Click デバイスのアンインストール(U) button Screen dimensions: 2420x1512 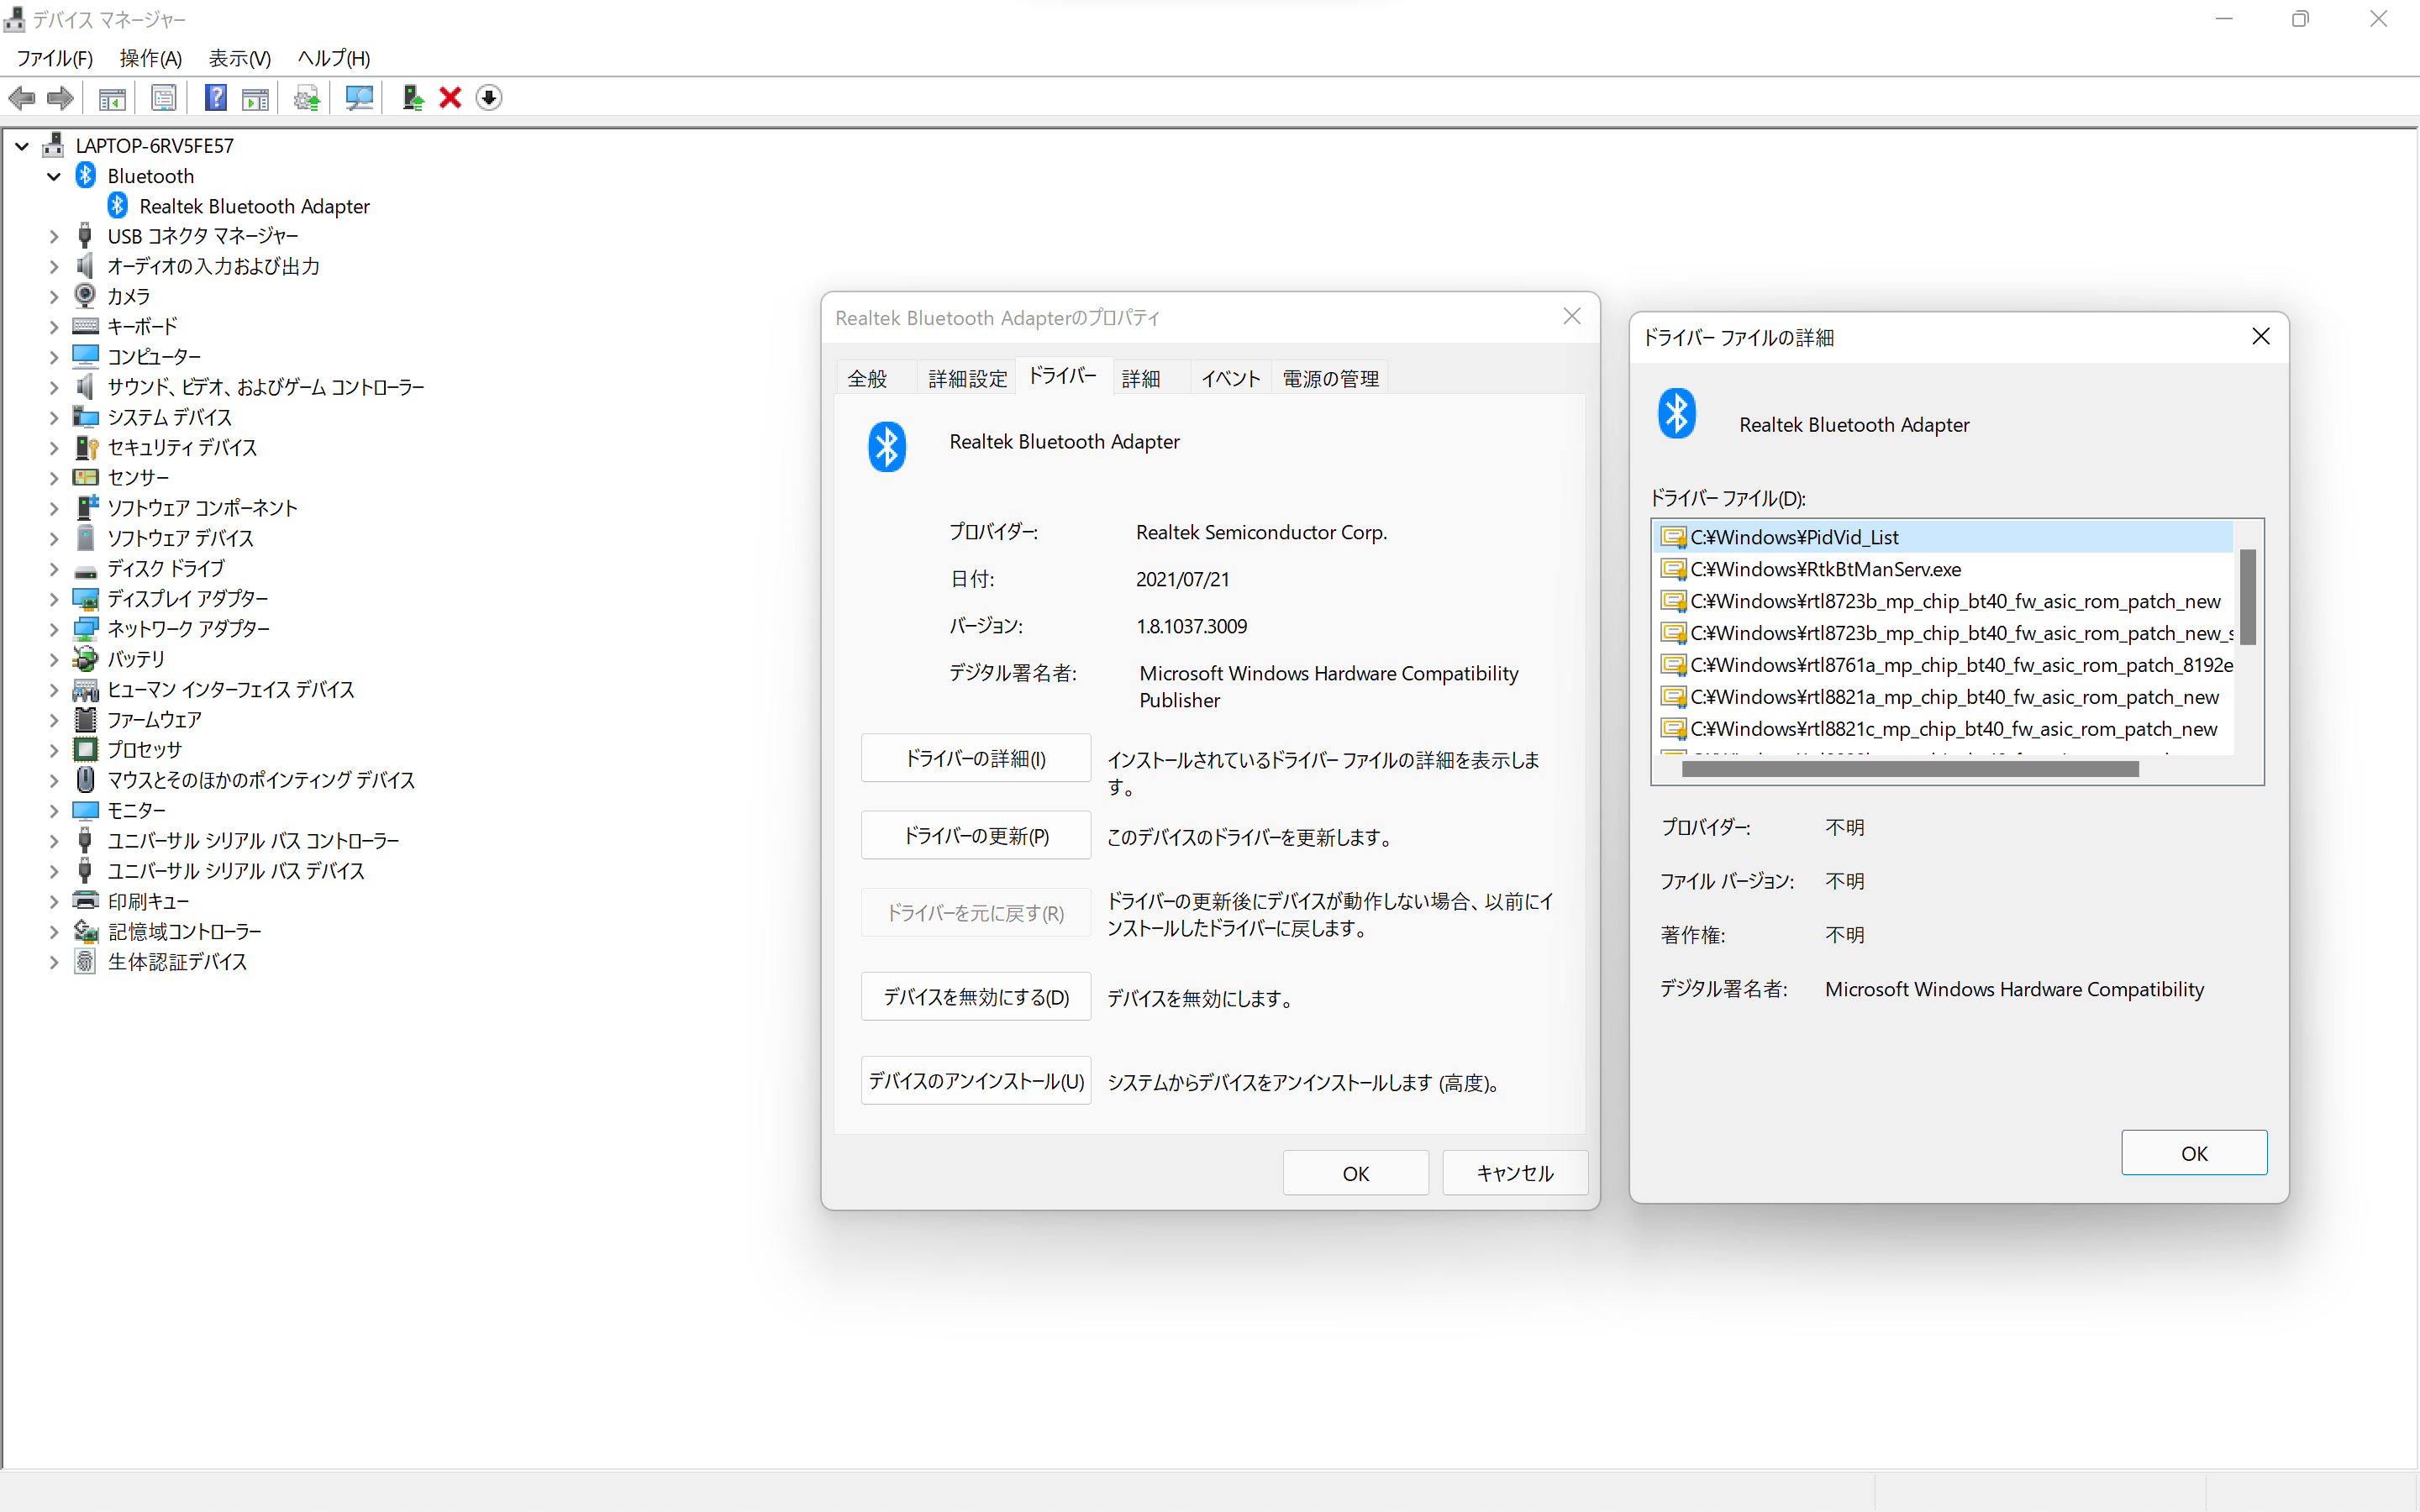pos(975,1081)
